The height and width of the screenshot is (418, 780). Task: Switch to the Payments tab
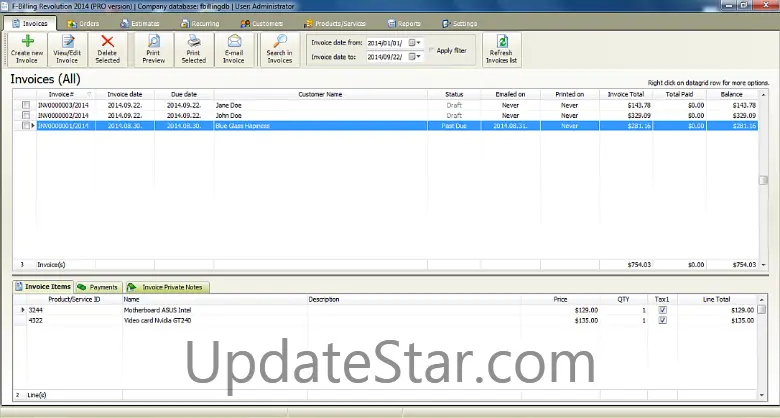(98, 287)
